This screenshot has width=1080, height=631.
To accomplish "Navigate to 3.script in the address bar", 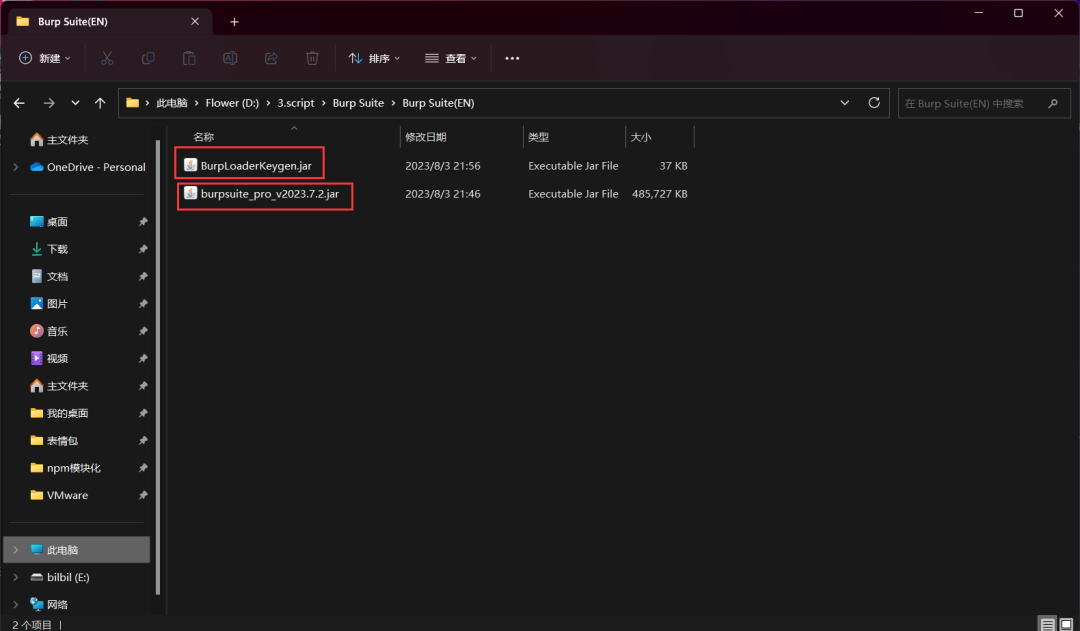I will (x=295, y=103).
